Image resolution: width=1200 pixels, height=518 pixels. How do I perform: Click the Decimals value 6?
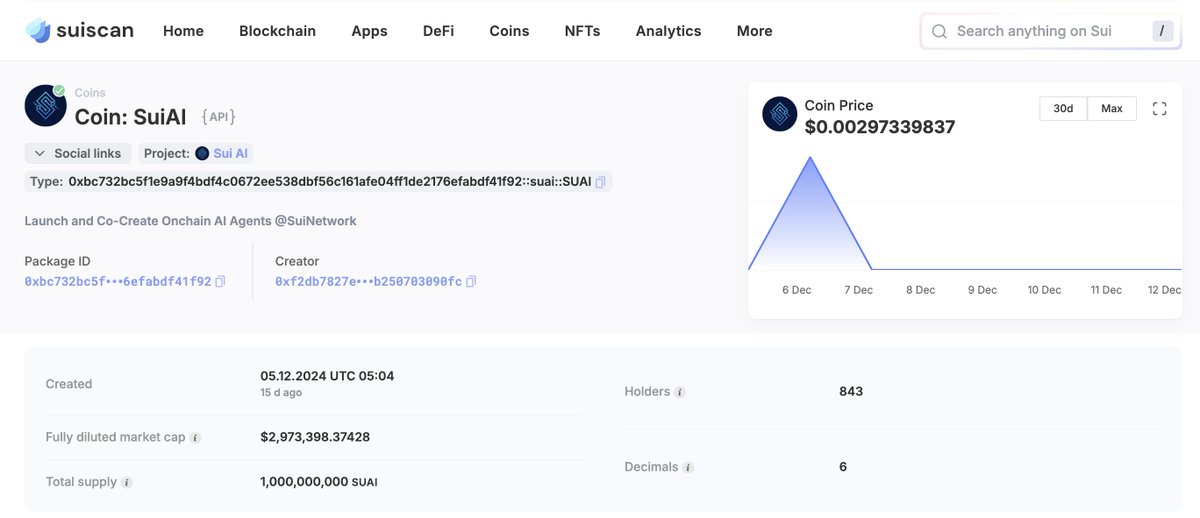coord(843,467)
